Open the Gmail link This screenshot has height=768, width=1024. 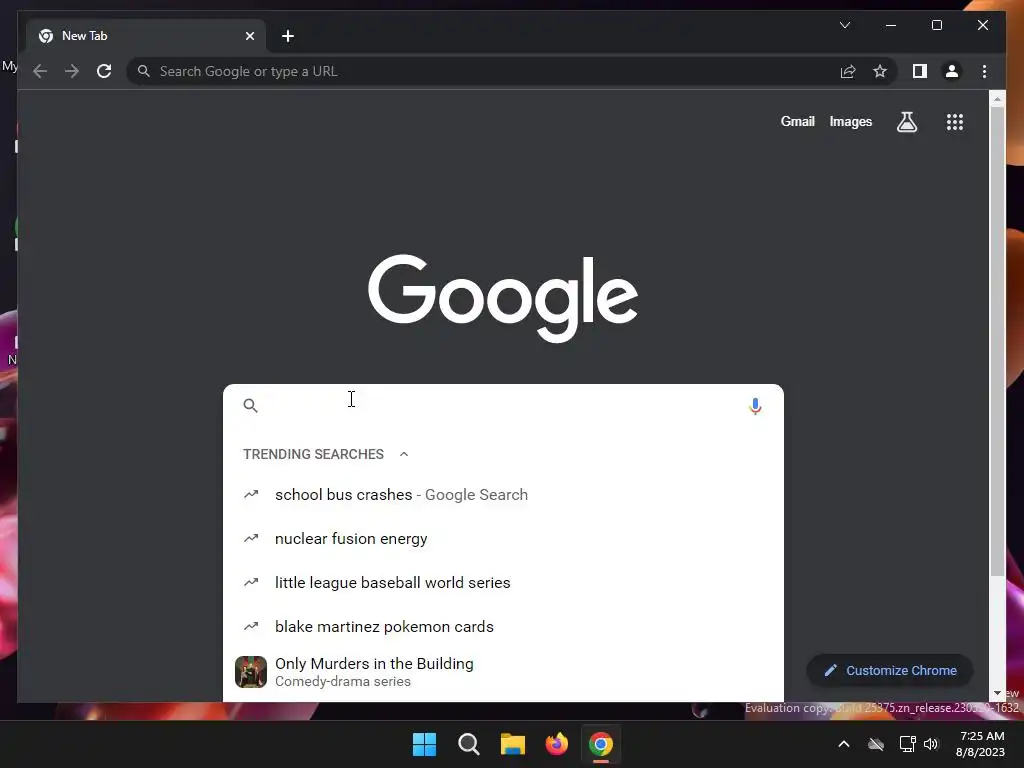click(x=797, y=121)
